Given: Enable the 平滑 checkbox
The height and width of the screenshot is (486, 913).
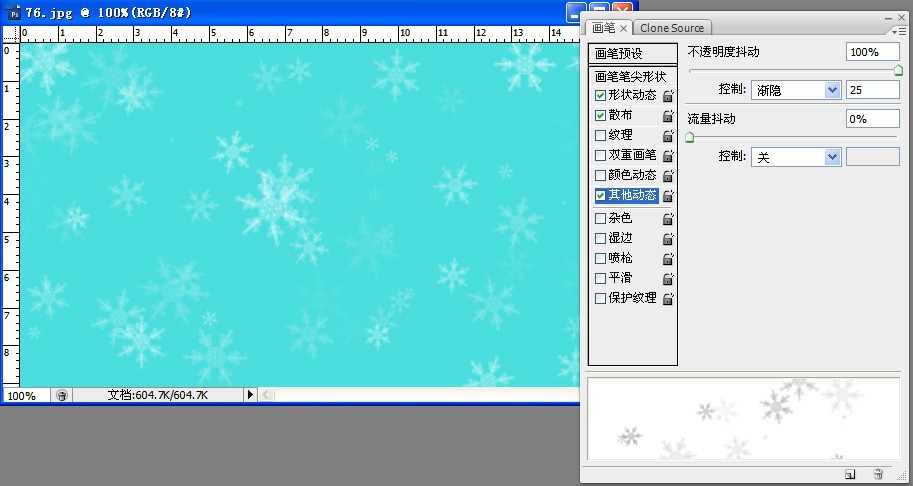Looking at the screenshot, I should point(600,278).
